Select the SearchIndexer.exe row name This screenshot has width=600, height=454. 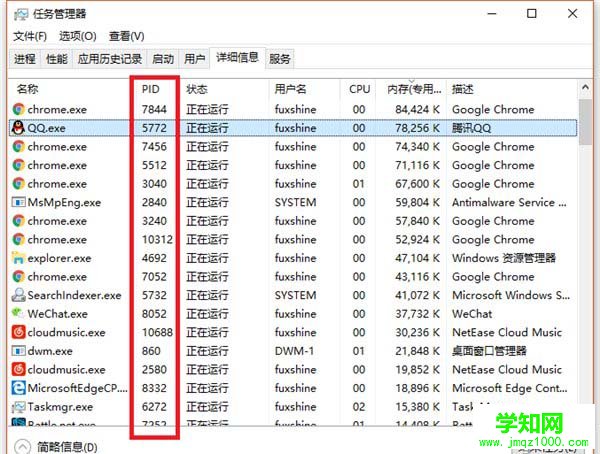74,295
